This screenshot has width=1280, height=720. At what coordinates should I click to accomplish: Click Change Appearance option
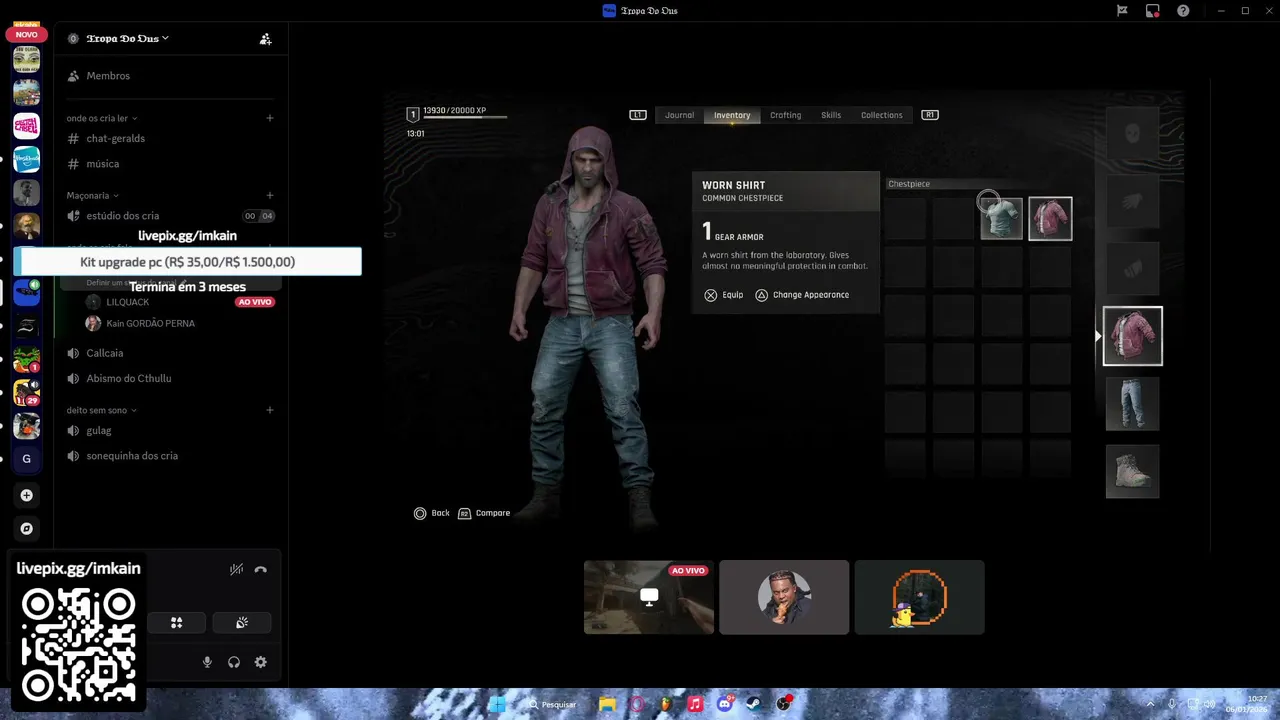pyautogui.click(x=802, y=295)
